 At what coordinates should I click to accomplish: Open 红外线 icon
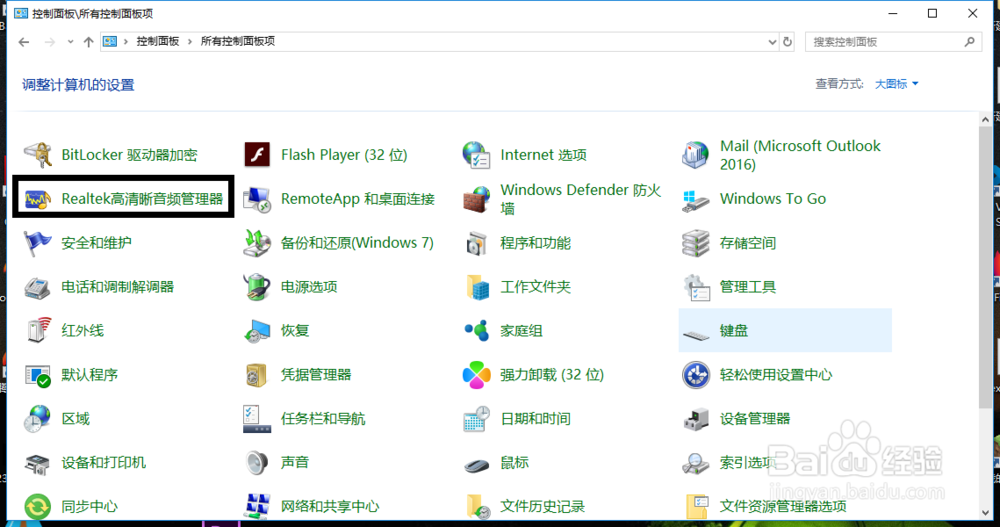(x=38, y=330)
